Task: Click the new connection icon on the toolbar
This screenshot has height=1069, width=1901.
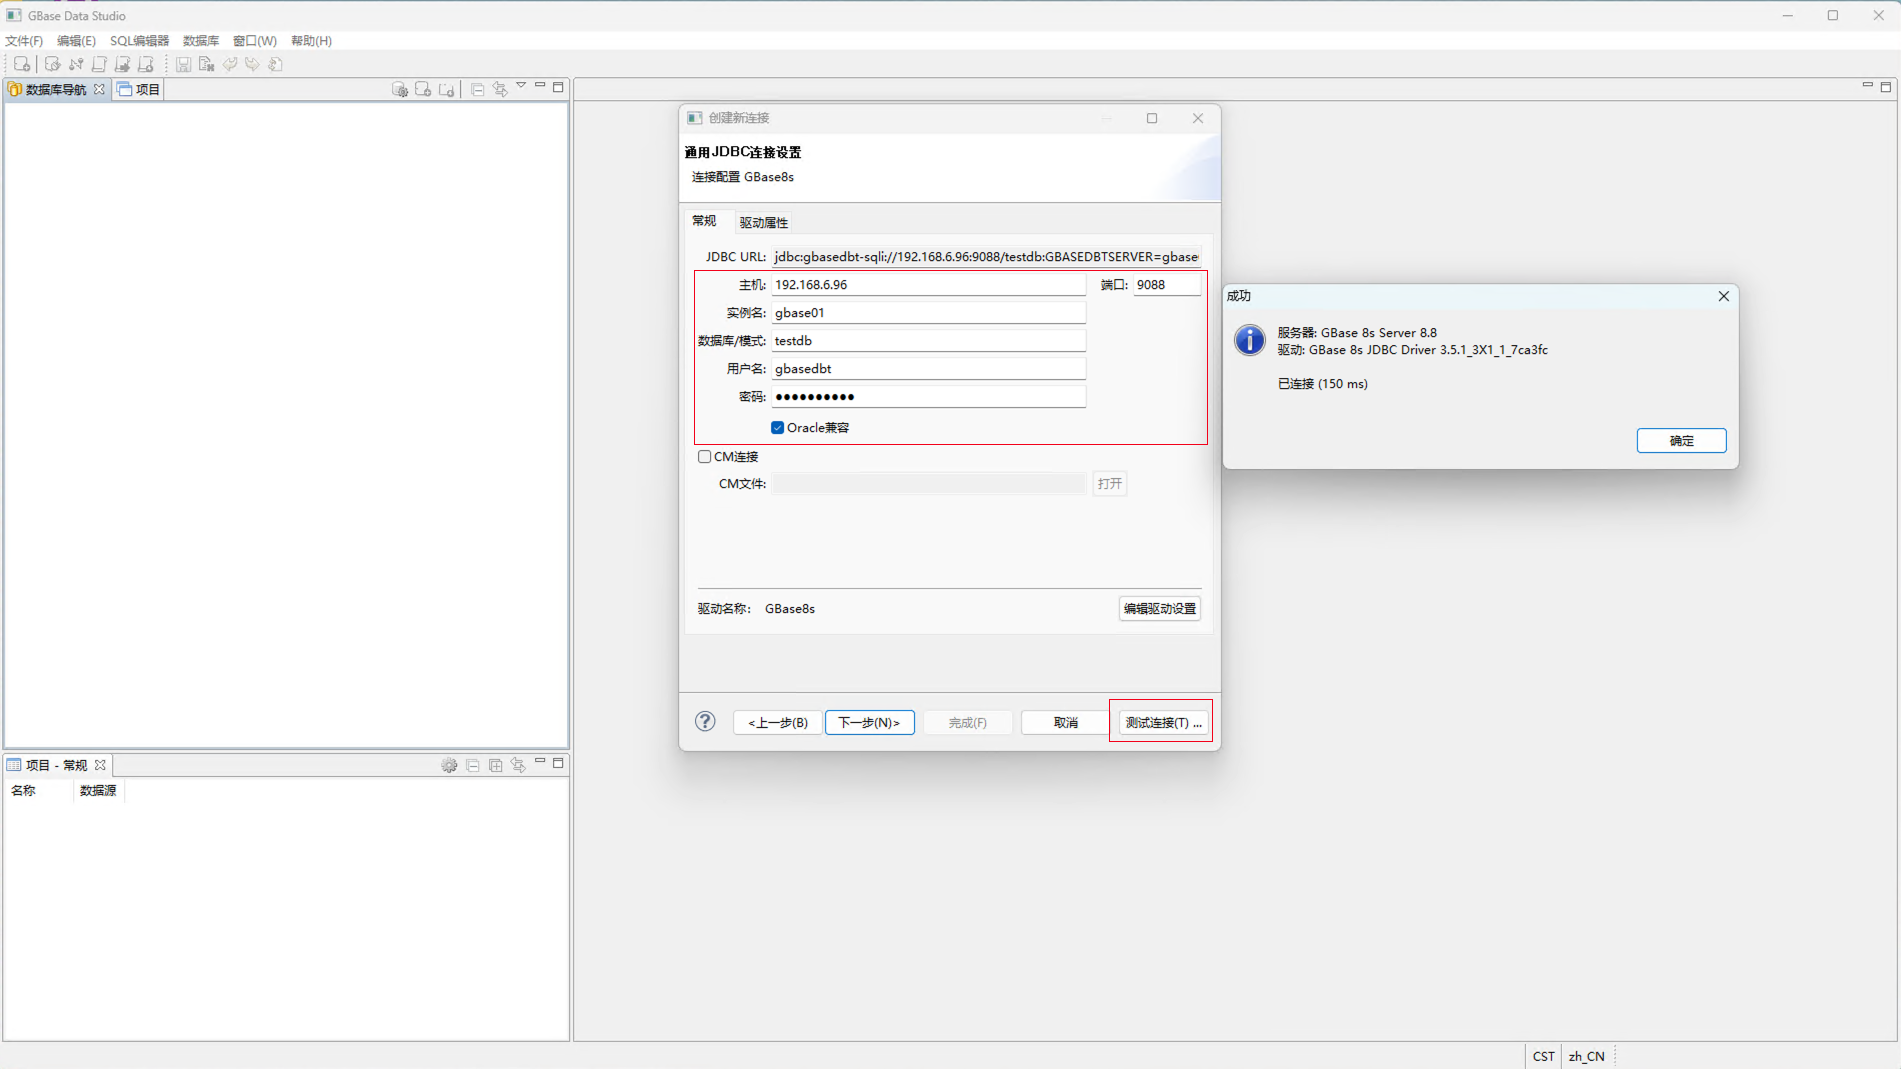Action: pos(22,64)
